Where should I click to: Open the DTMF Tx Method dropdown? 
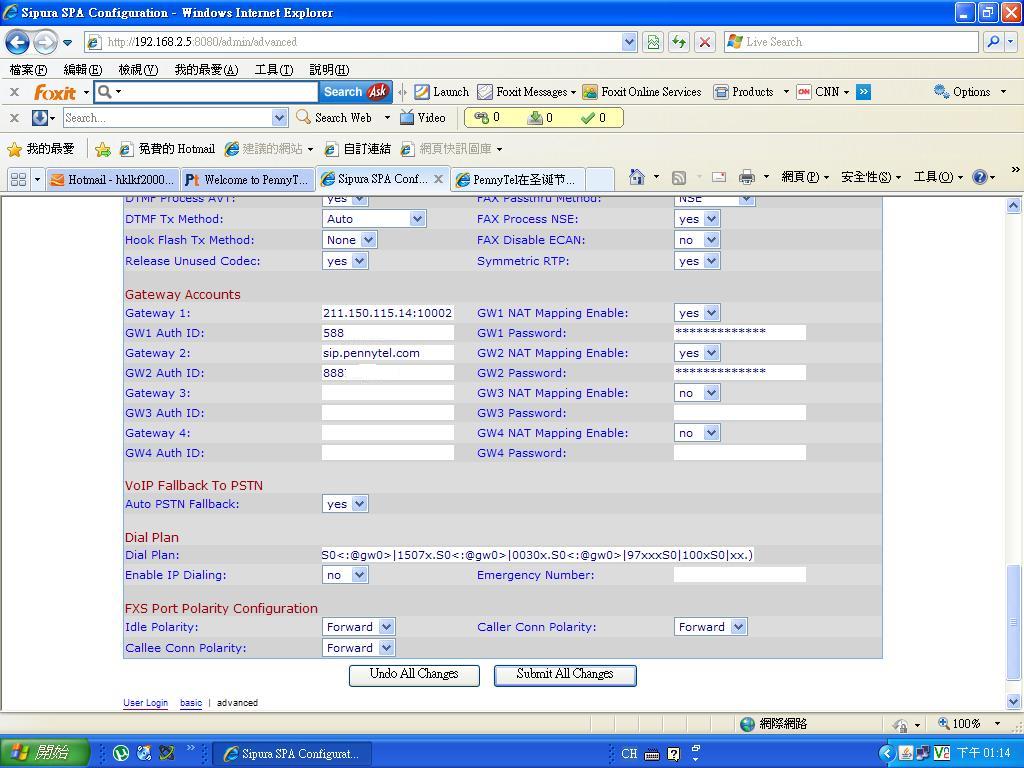pyautogui.click(x=374, y=219)
